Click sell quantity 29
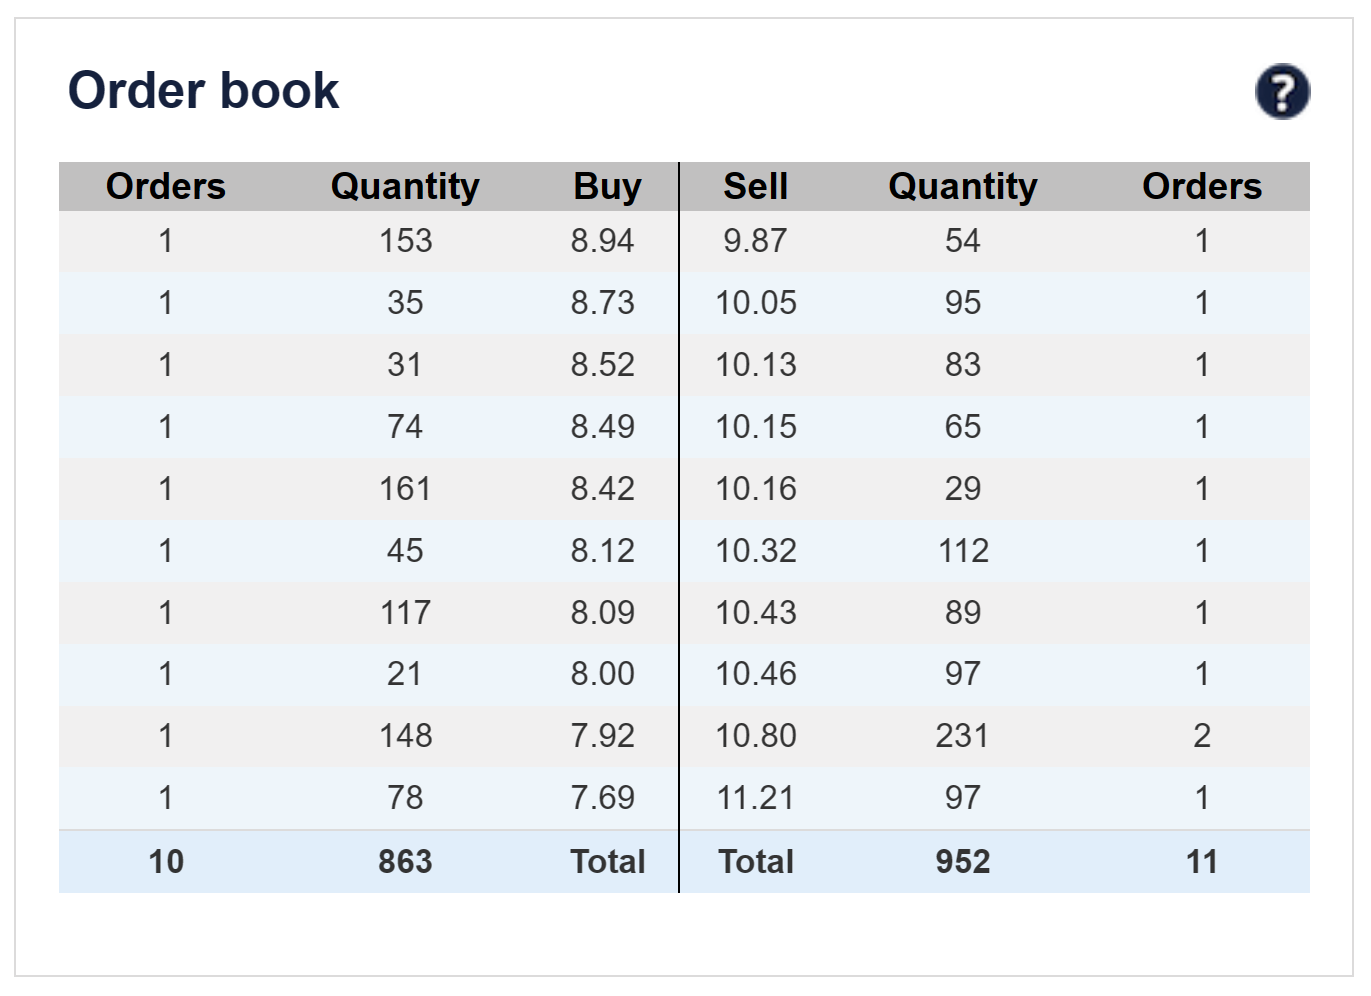Screen dimensions: 1371x996 pos(963,489)
